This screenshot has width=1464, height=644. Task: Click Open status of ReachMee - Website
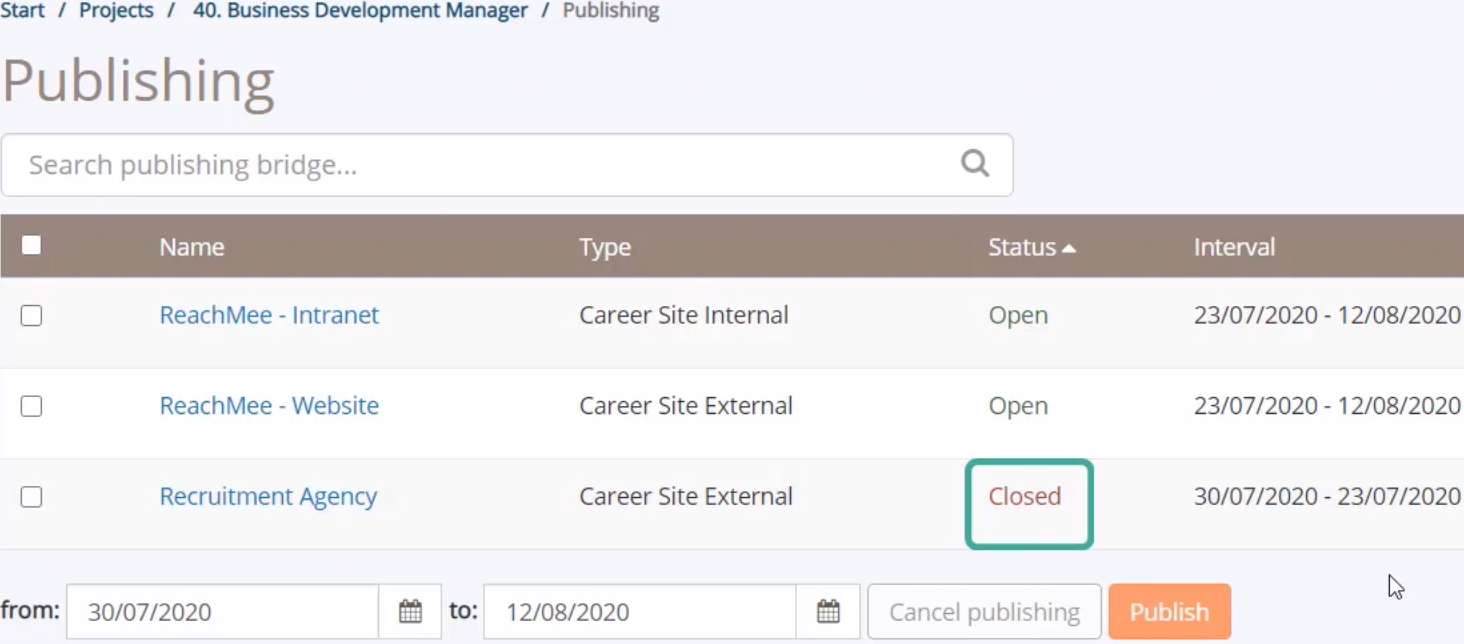(1018, 406)
